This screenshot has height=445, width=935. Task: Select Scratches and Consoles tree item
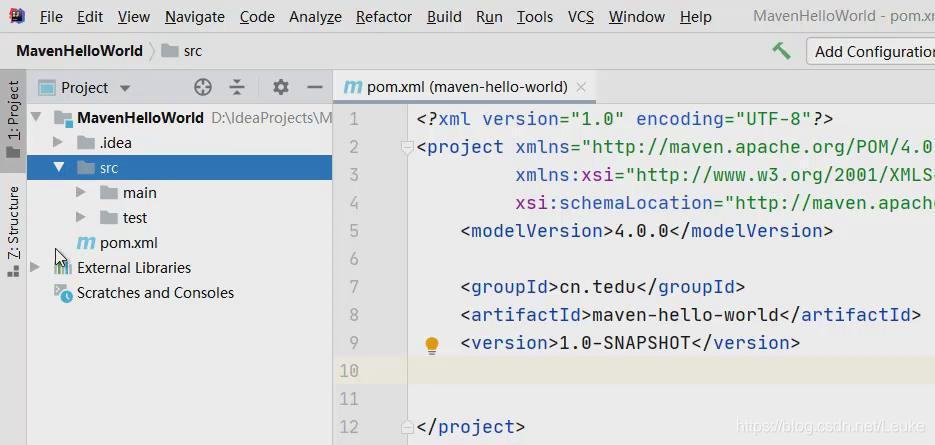(x=155, y=293)
